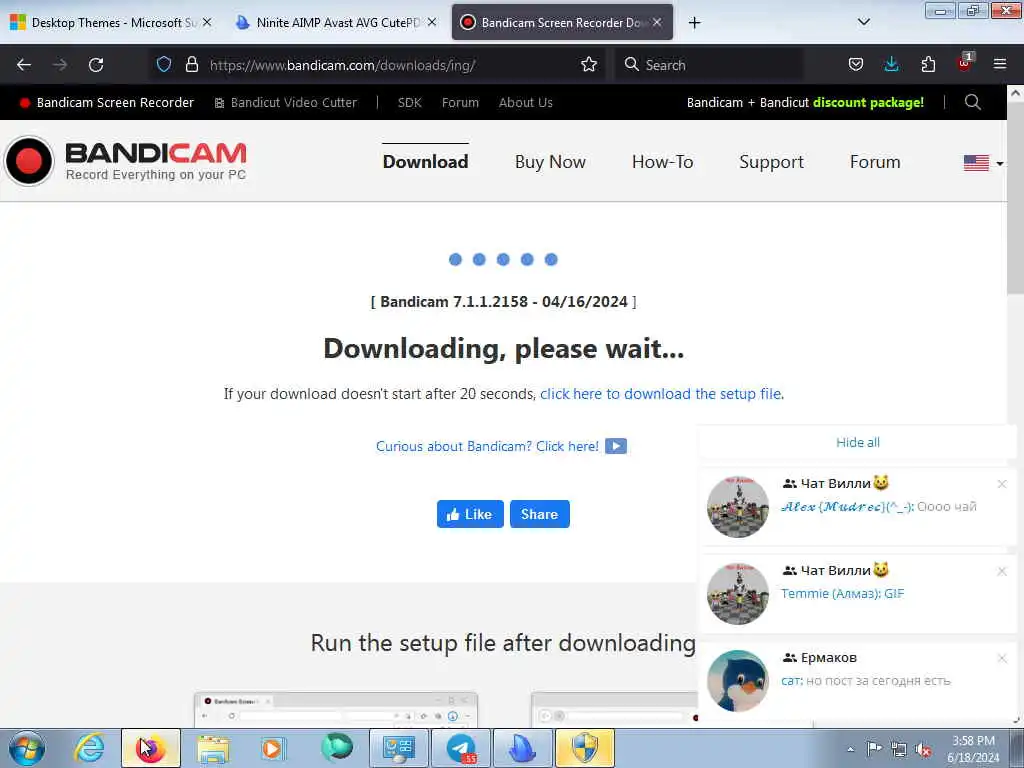Show hidden tray icons arrow
This screenshot has width=1024, height=768.
pyautogui.click(x=850, y=749)
